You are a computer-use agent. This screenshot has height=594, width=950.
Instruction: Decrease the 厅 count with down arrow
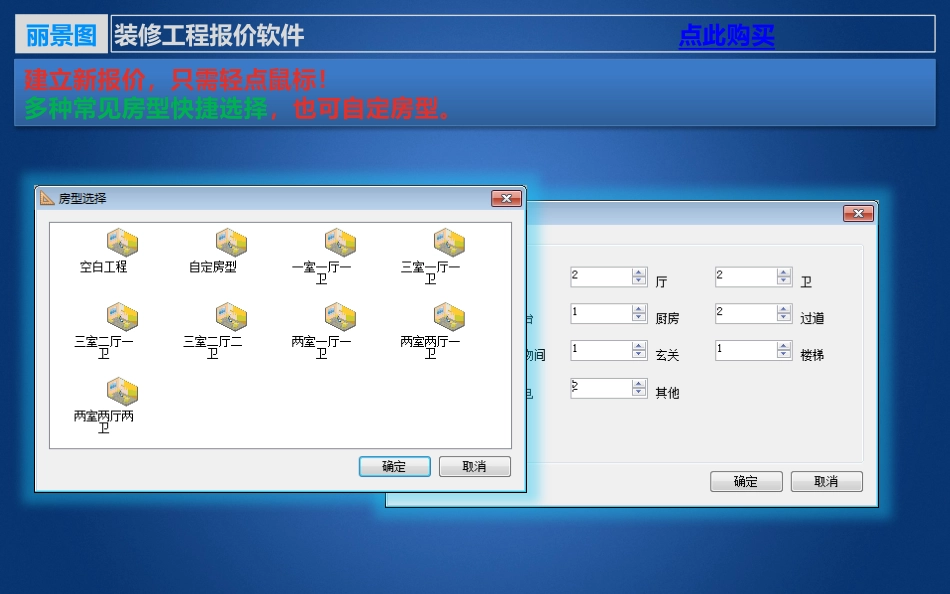point(639,281)
